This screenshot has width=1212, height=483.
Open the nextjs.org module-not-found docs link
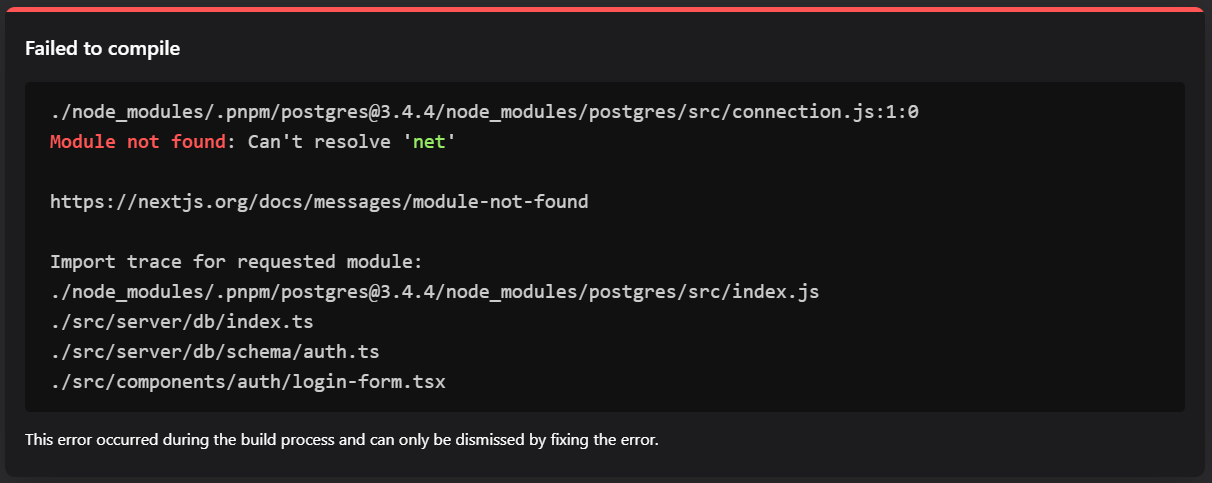coord(319,202)
